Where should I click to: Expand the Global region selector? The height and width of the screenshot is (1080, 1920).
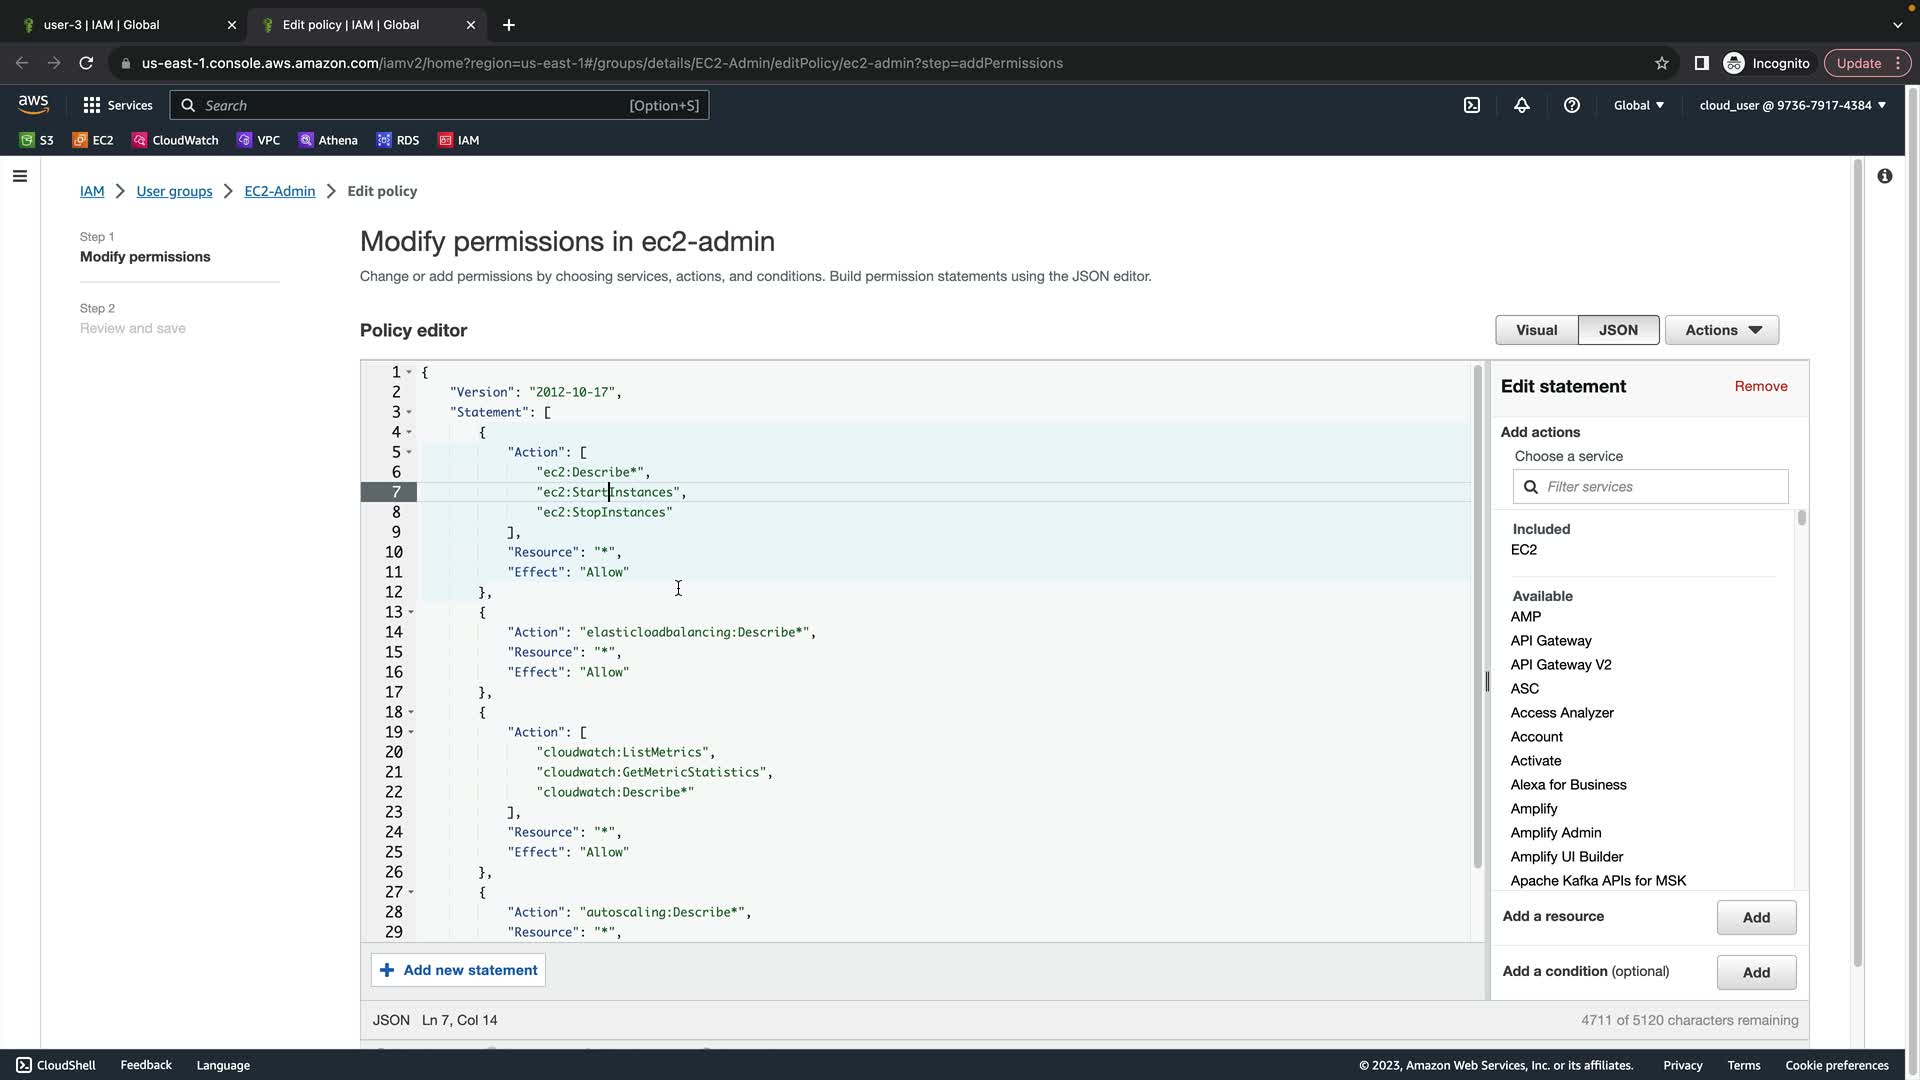1639,105
